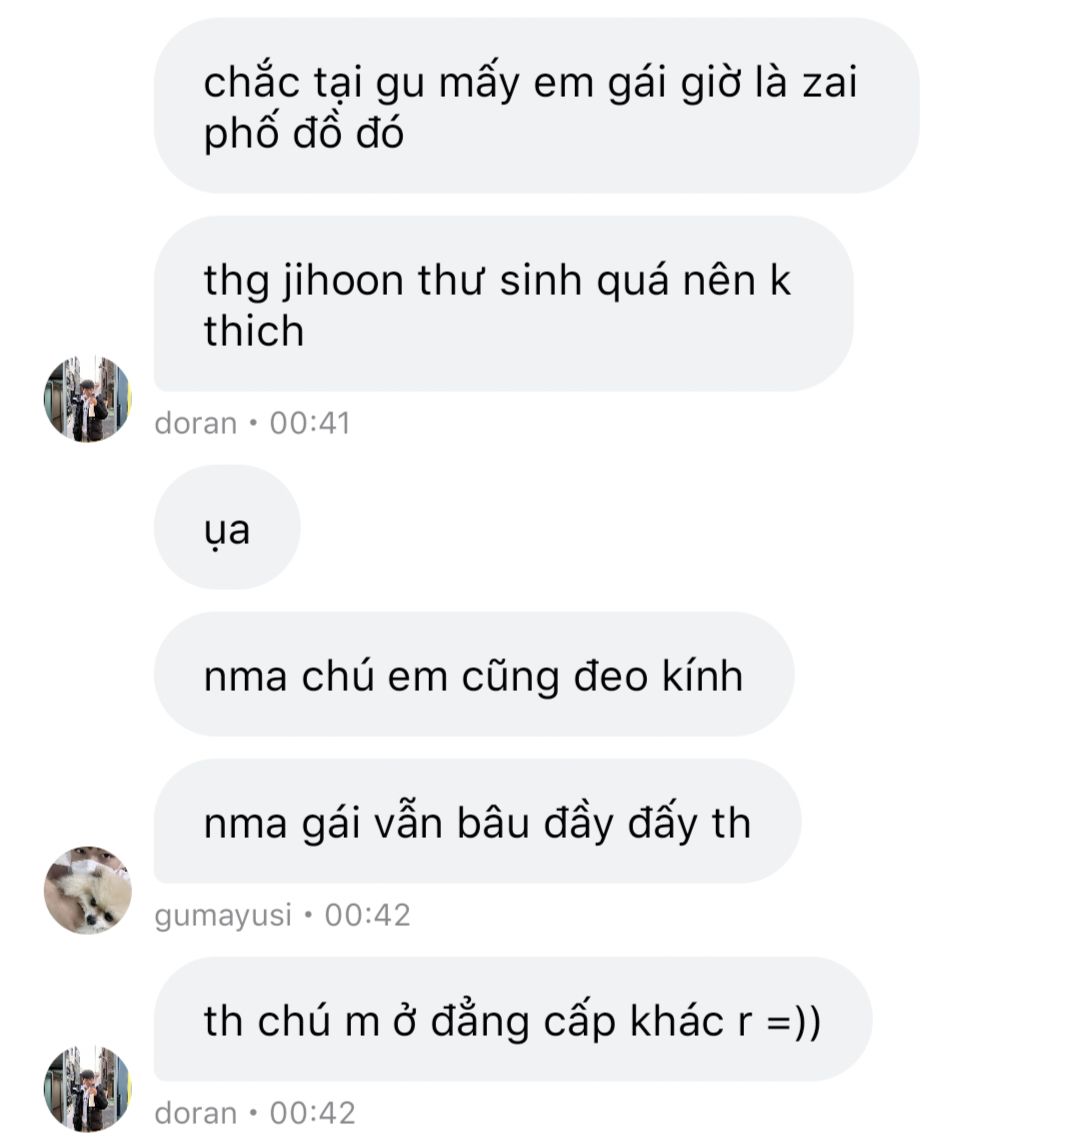The width and height of the screenshot is (1076, 1144).
Task: Tap the 'nma gái vẫn bâu đầy đấy th' bubble
Action: click(x=477, y=822)
